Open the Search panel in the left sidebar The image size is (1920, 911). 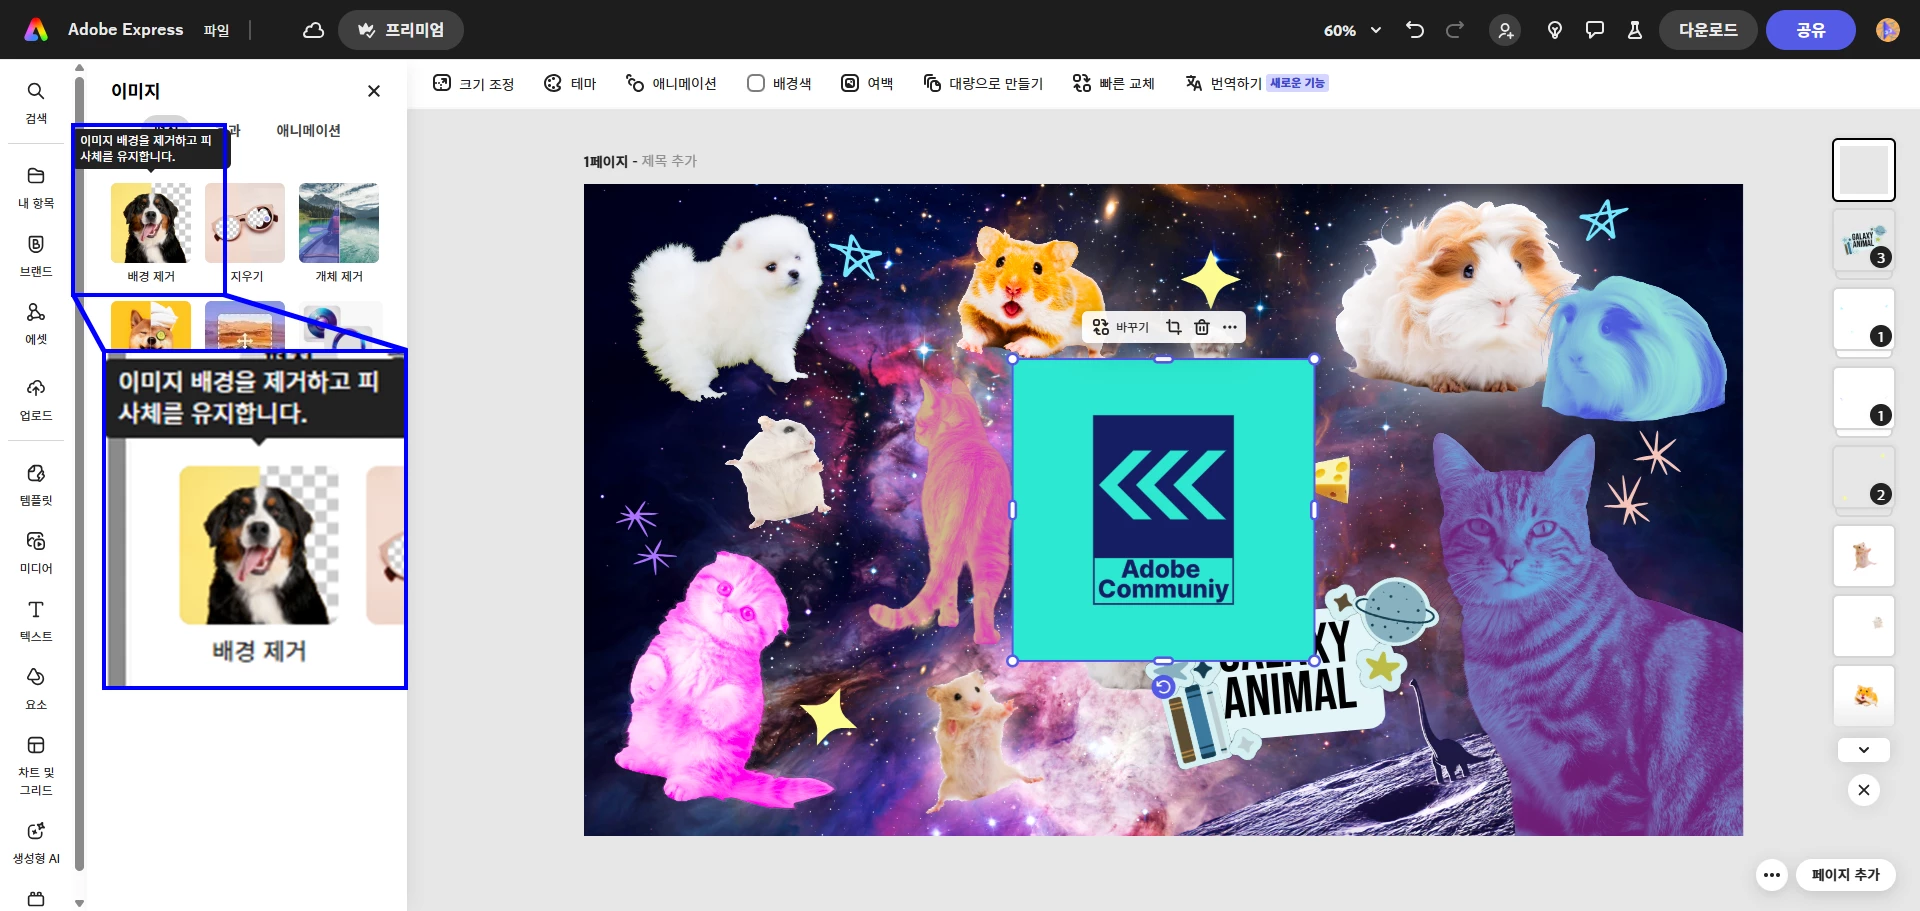36,102
